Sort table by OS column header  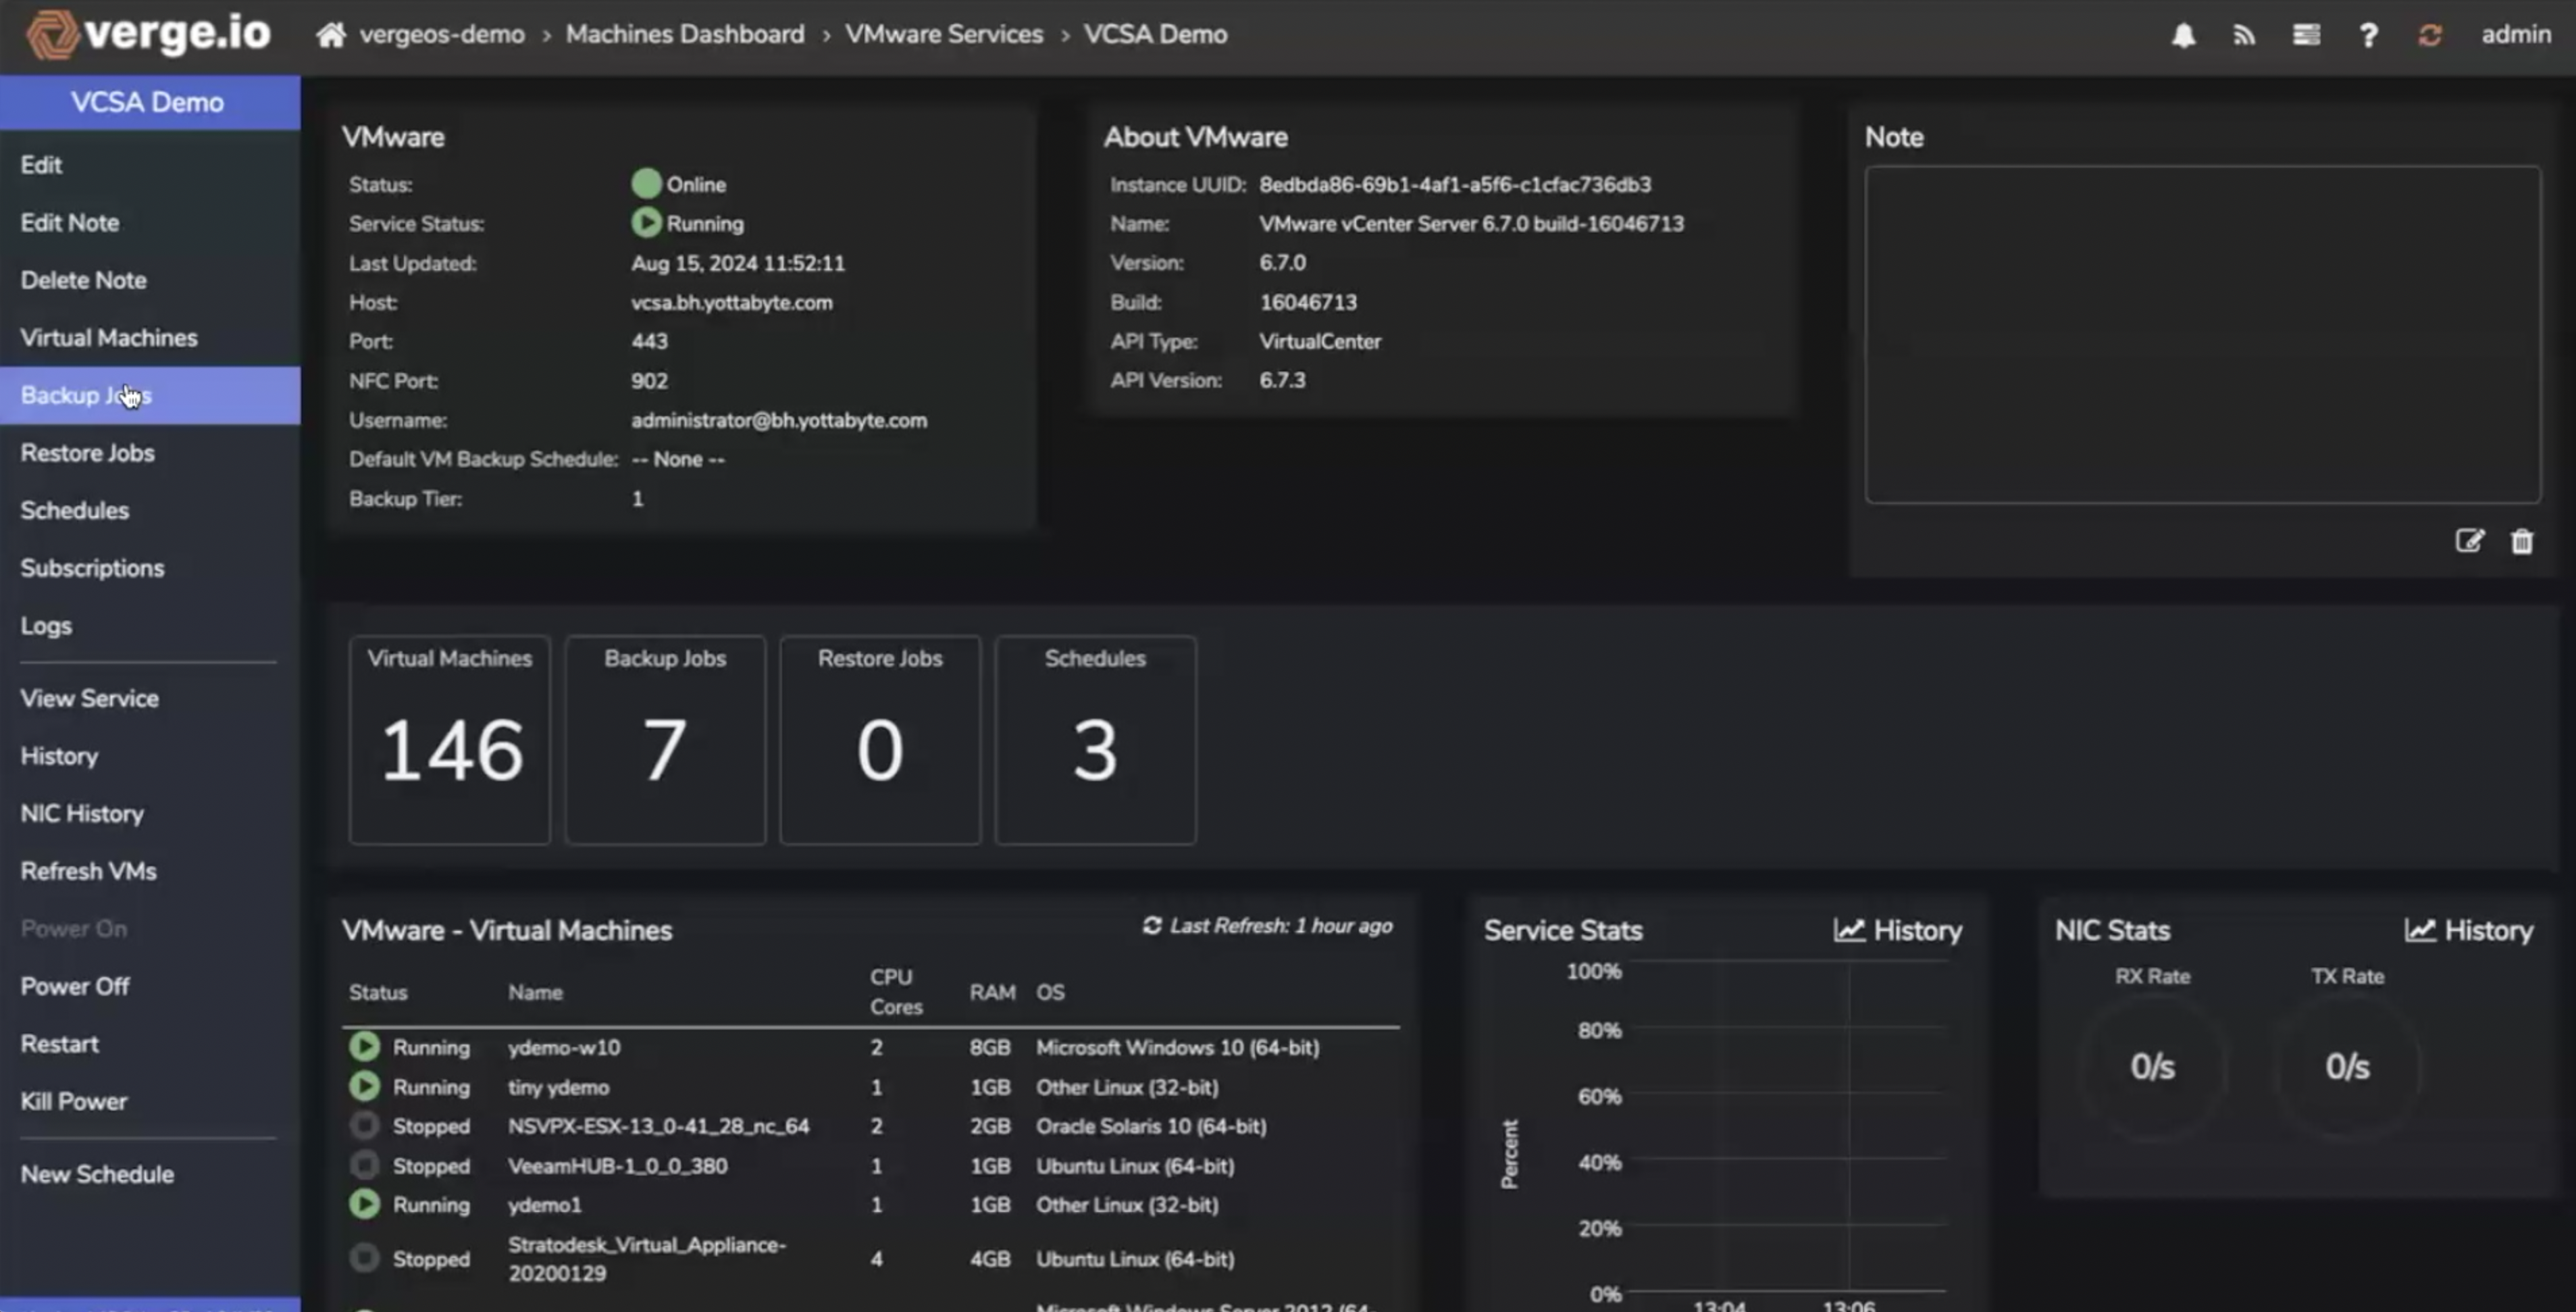pyautogui.click(x=1050, y=992)
